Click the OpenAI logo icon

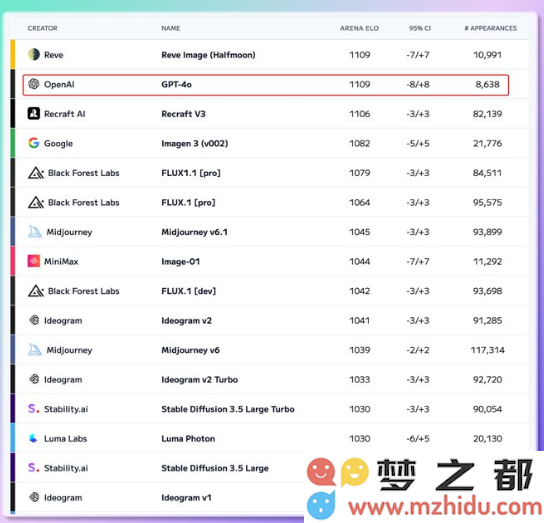(x=34, y=84)
